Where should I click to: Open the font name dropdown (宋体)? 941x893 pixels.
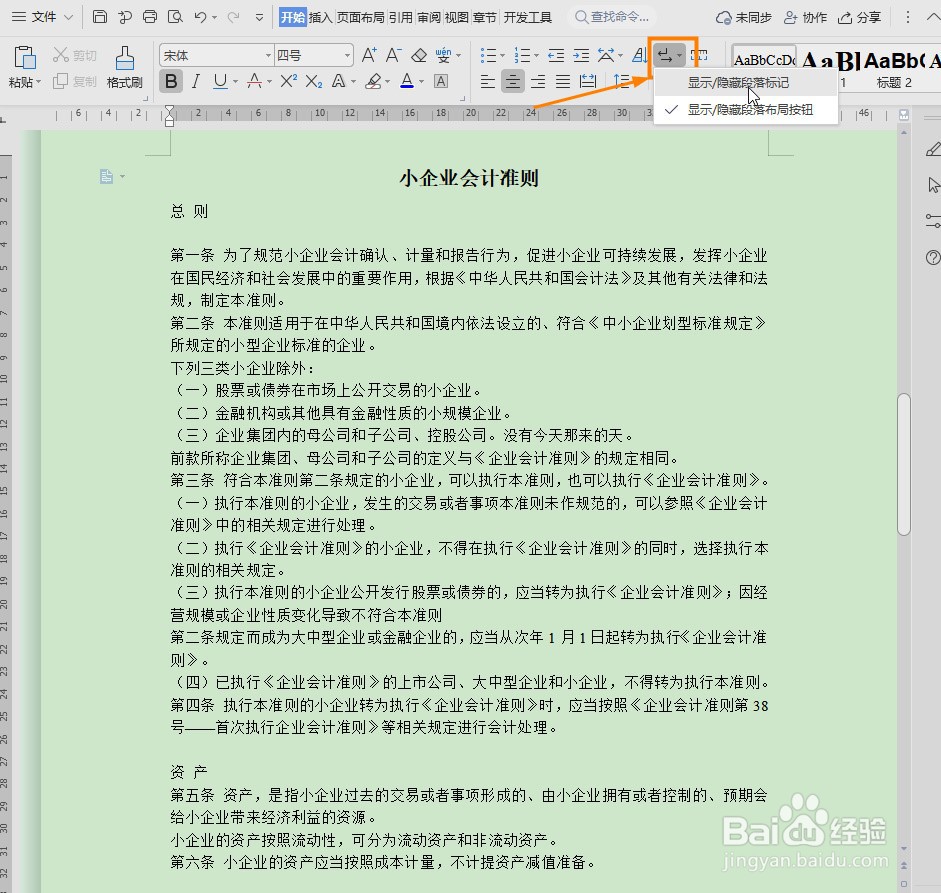click(269, 56)
